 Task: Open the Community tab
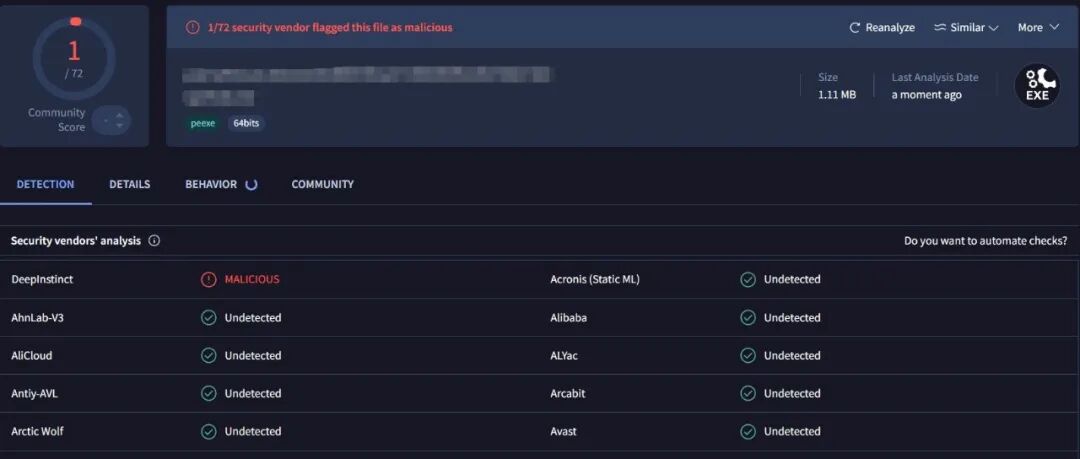pyautogui.click(x=322, y=184)
